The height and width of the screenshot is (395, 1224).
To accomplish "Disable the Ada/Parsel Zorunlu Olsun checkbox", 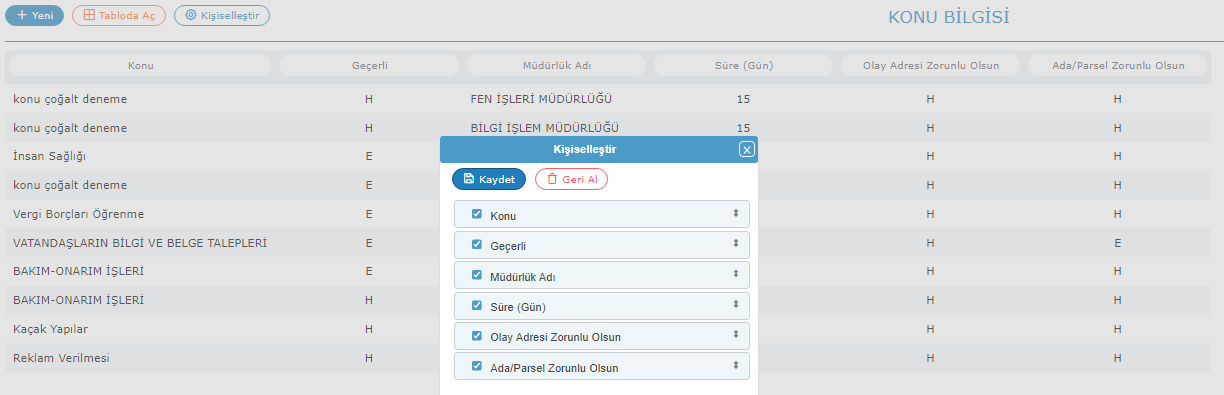I will pos(477,366).
